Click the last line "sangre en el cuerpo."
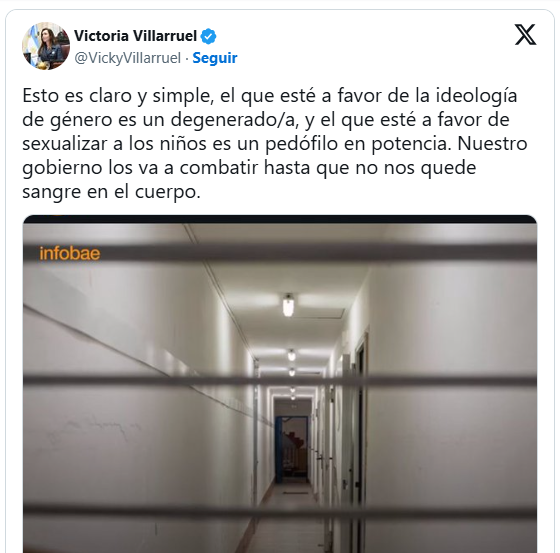 click(111, 192)
